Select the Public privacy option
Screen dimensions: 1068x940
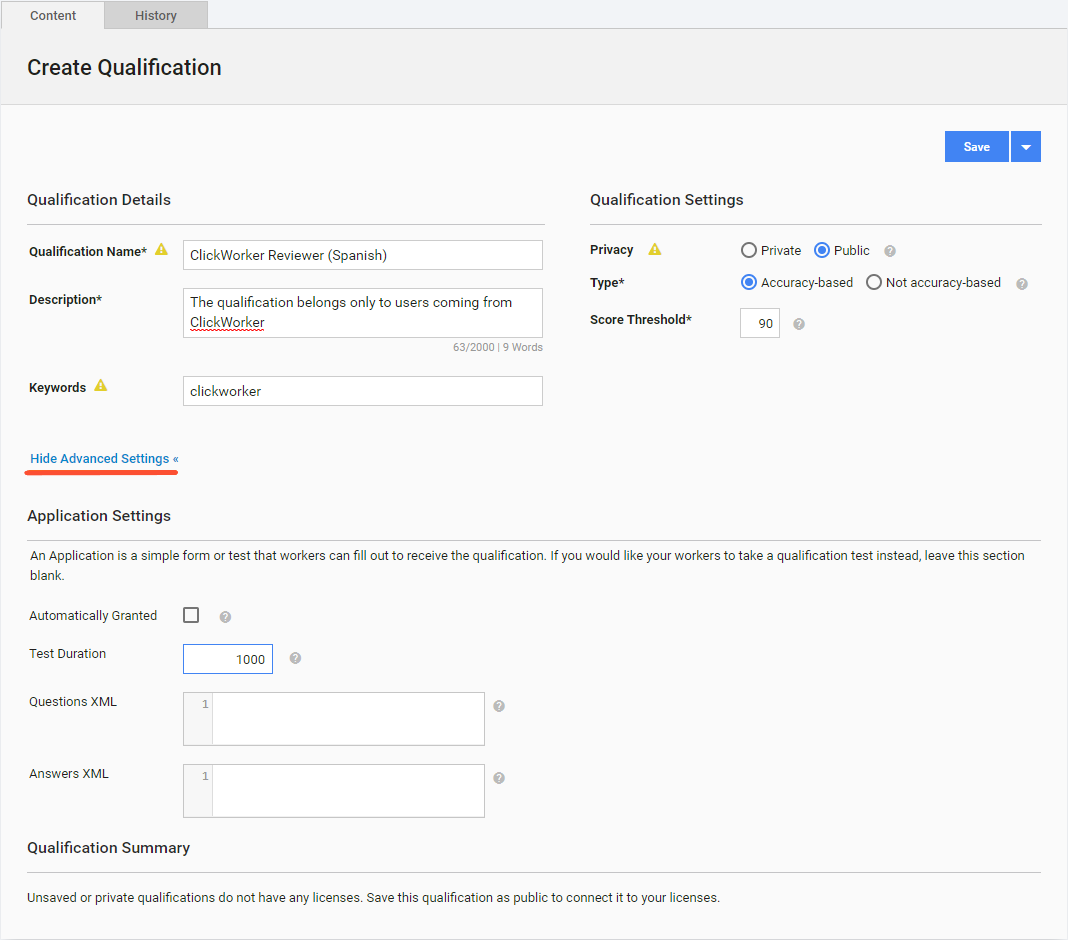coord(822,250)
